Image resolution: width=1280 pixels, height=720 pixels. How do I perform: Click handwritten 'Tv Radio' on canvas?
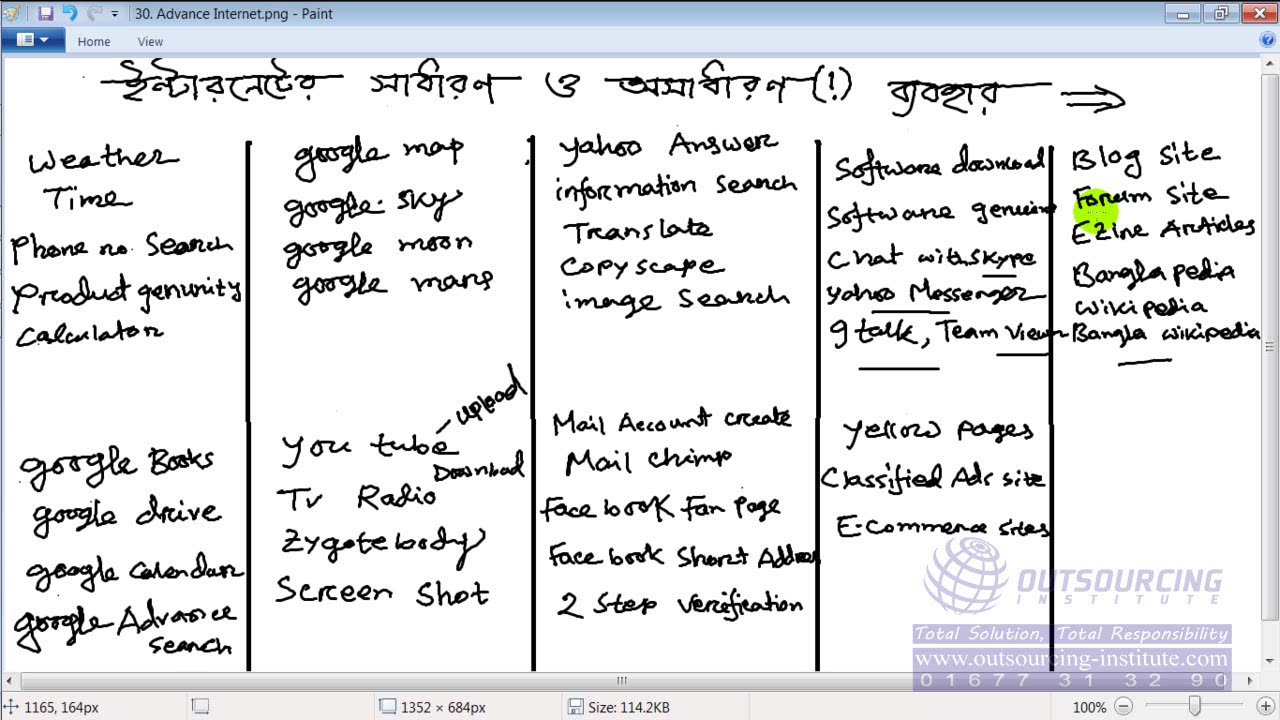[357, 497]
